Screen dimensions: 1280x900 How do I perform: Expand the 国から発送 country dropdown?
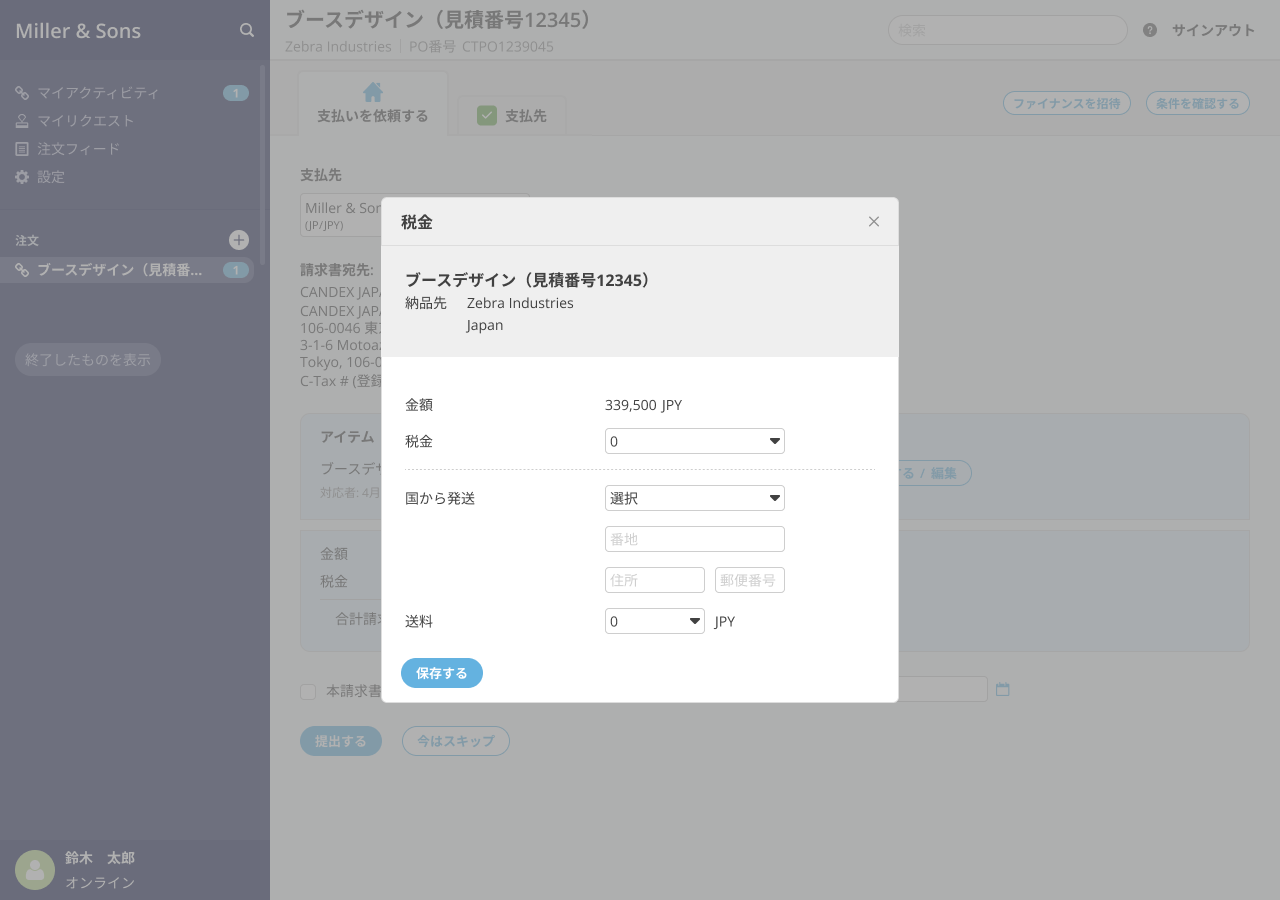(x=694, y=498)
